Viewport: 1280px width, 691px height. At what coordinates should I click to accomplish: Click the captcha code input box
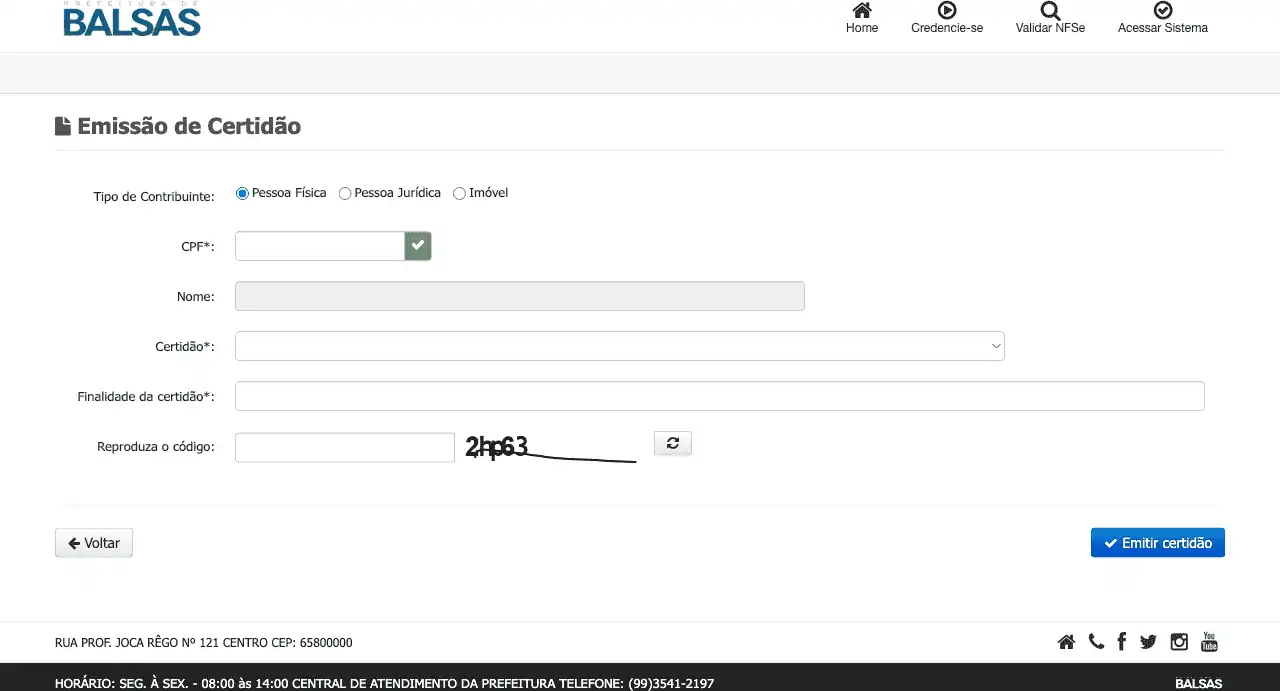(344, 447)
